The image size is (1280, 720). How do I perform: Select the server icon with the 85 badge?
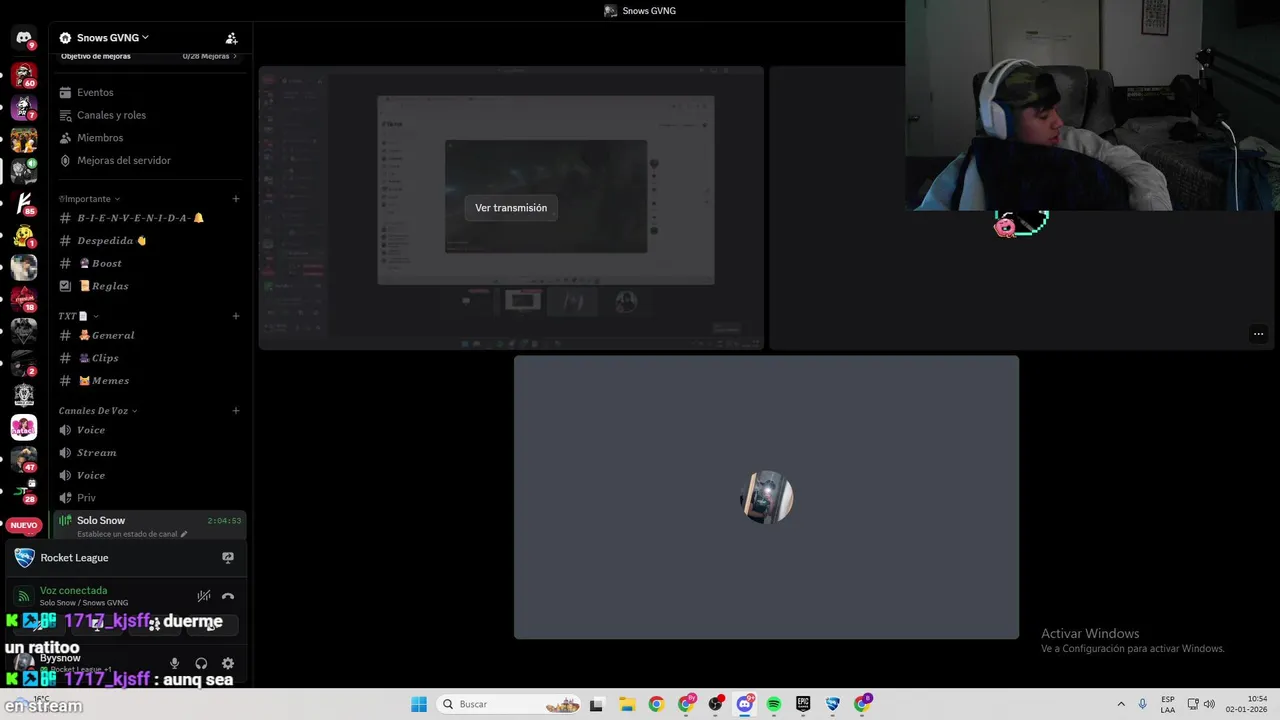[x=24, y=204]
